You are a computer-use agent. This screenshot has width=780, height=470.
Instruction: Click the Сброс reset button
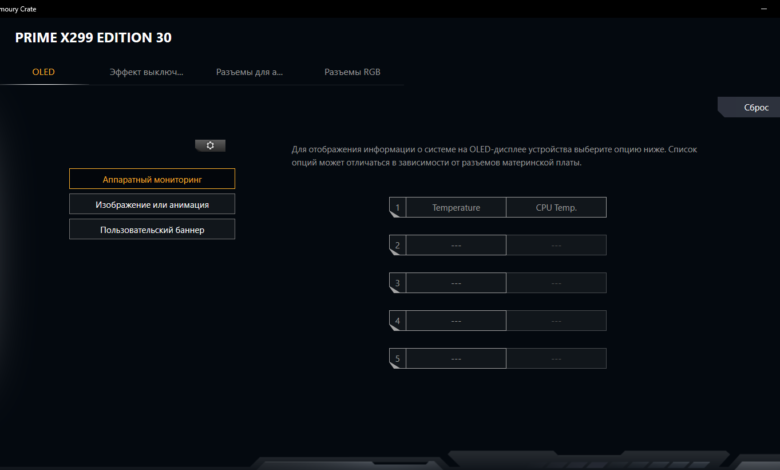pos(749,107)
